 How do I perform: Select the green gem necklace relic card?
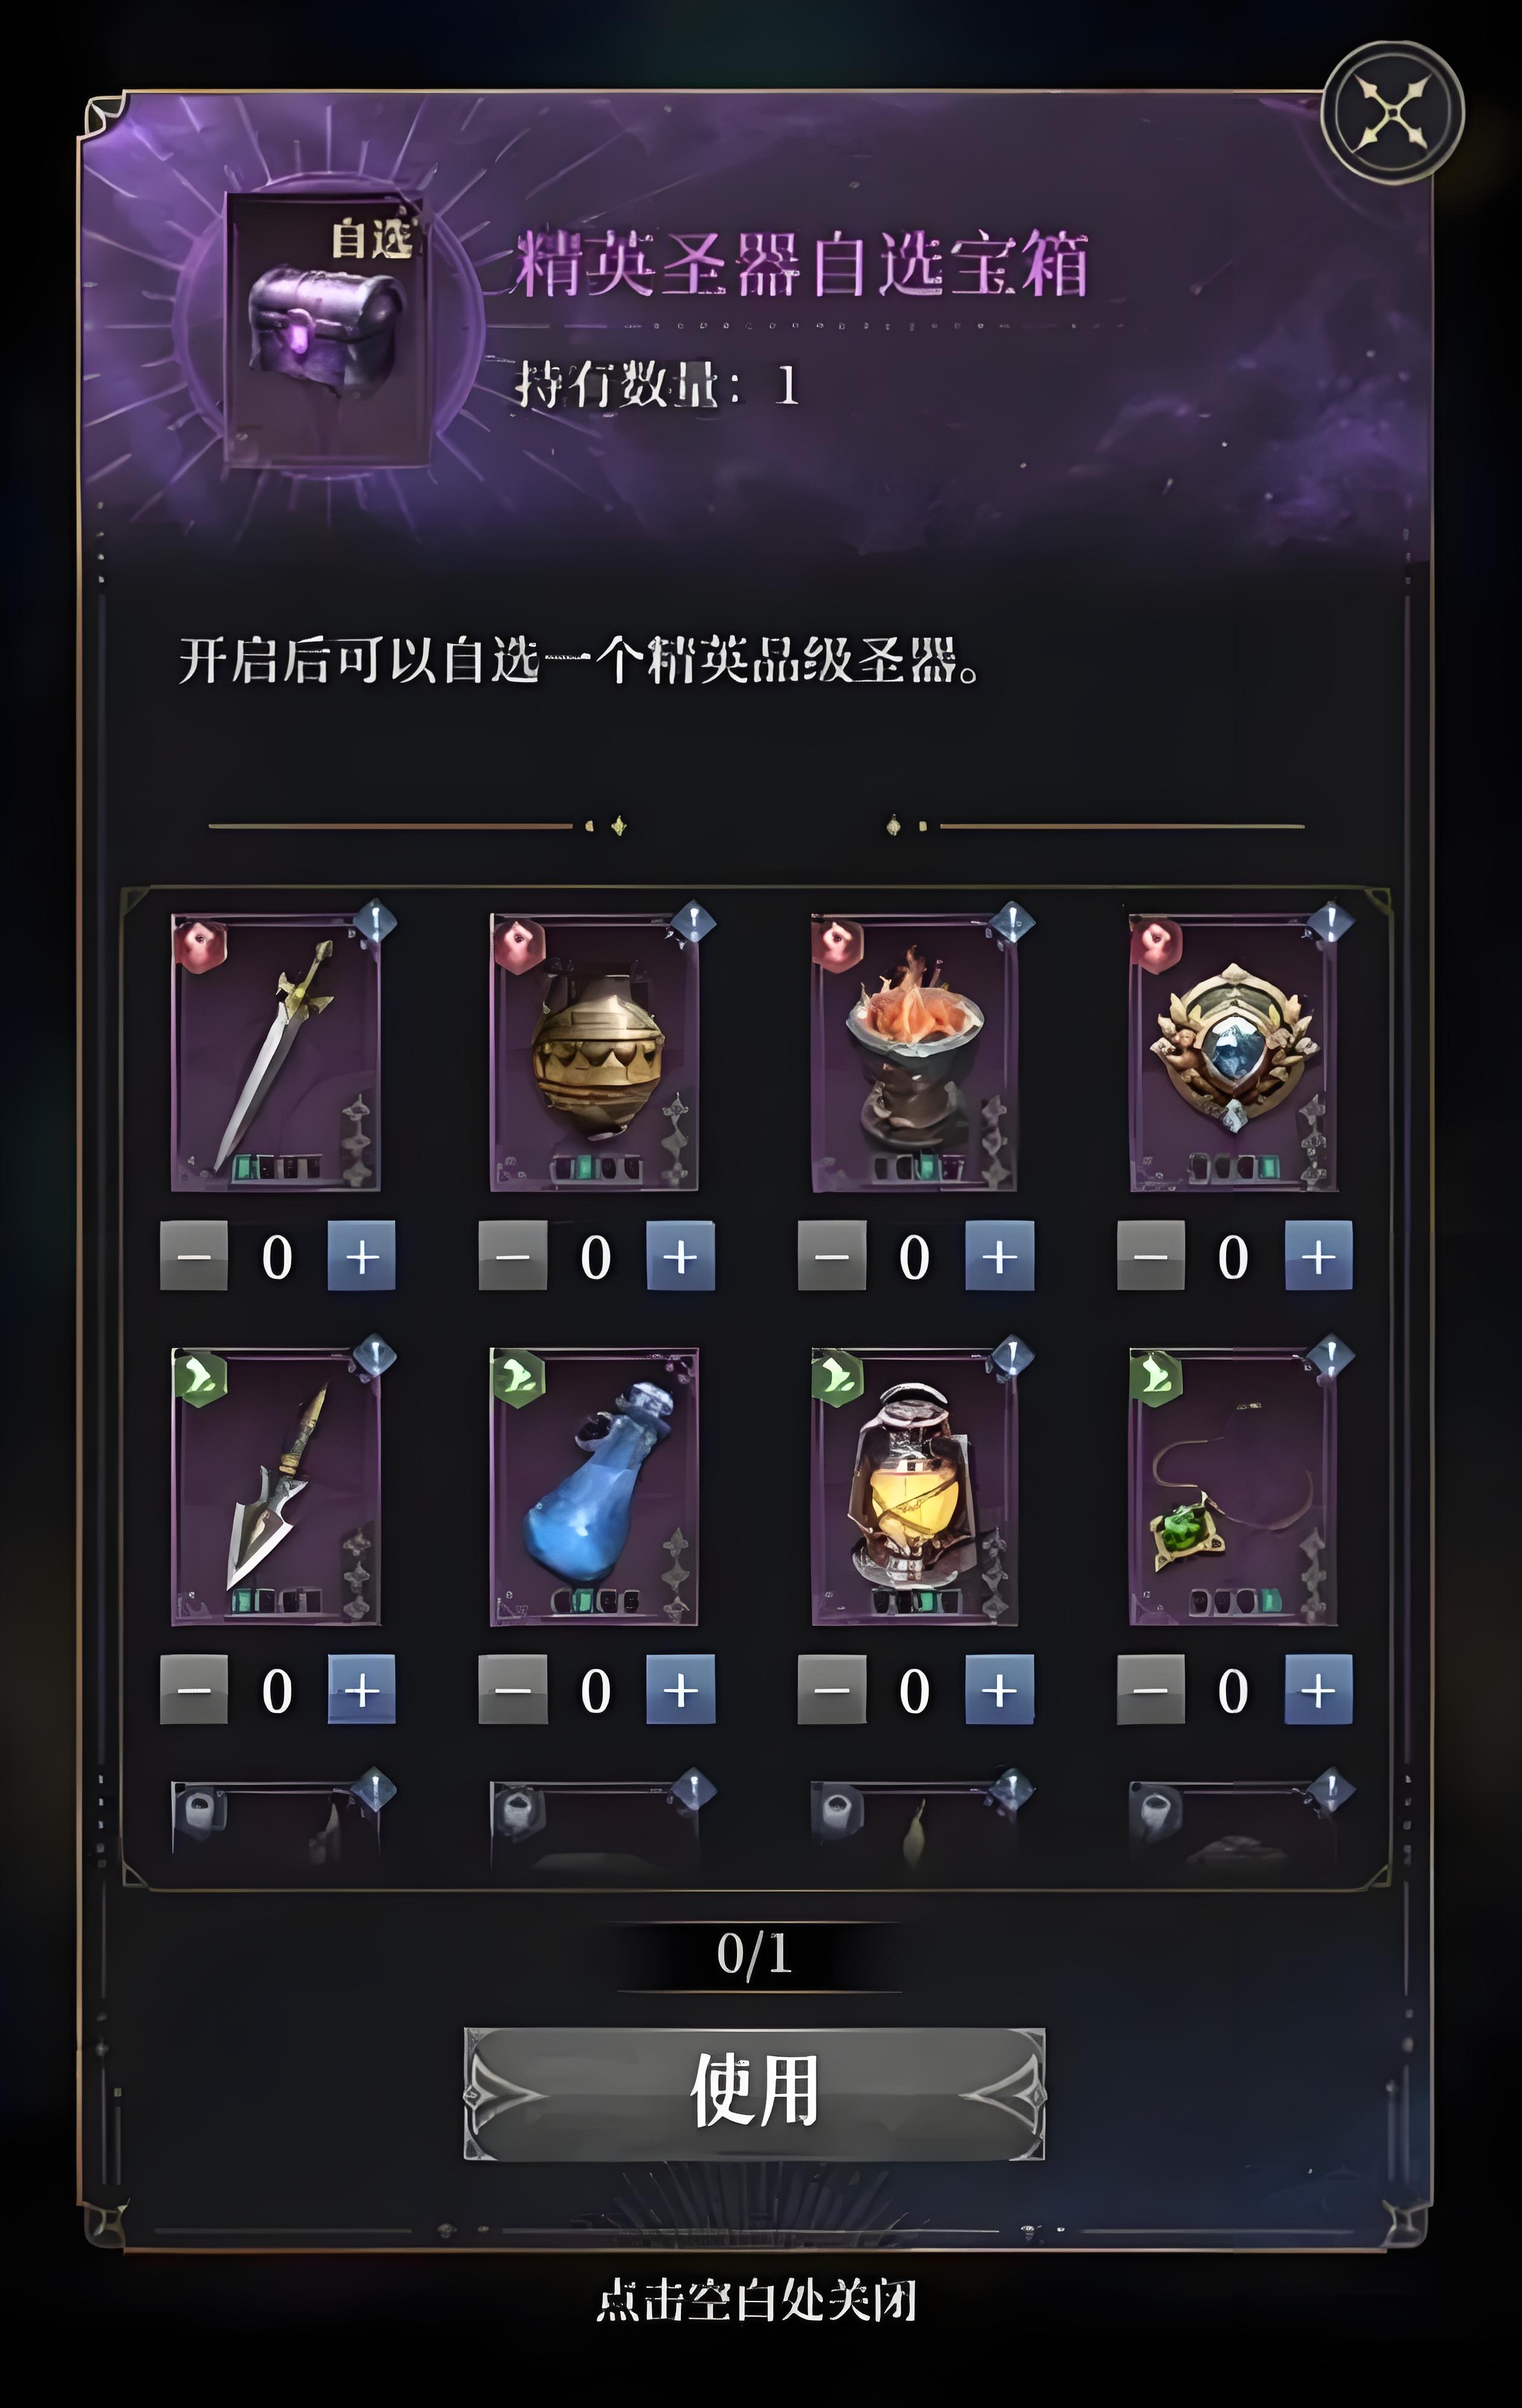click(1233, 1486)
